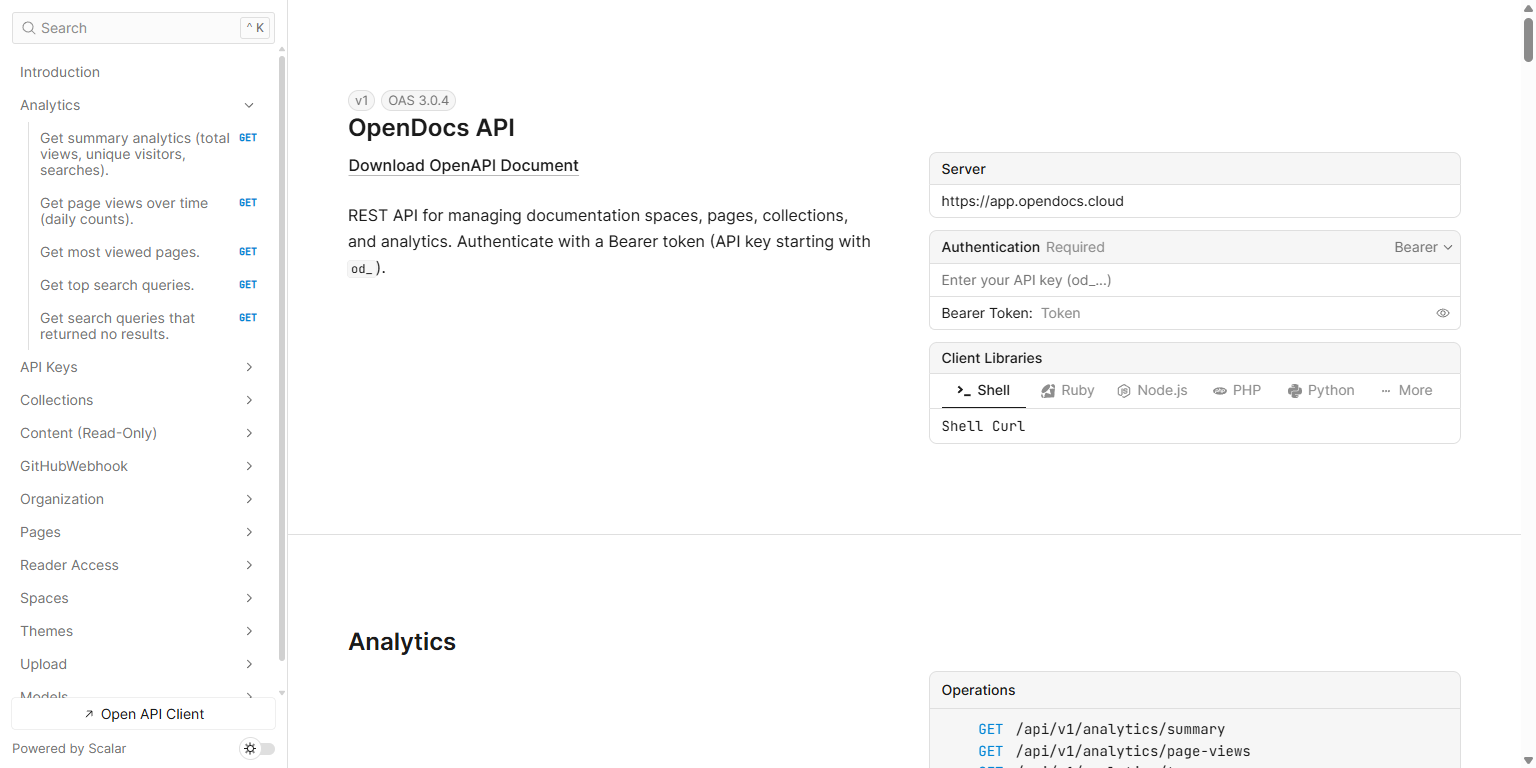This screenshot has height=768, width=1536.
Task: Select the PHP client library icon
Action: point(1220,391)
